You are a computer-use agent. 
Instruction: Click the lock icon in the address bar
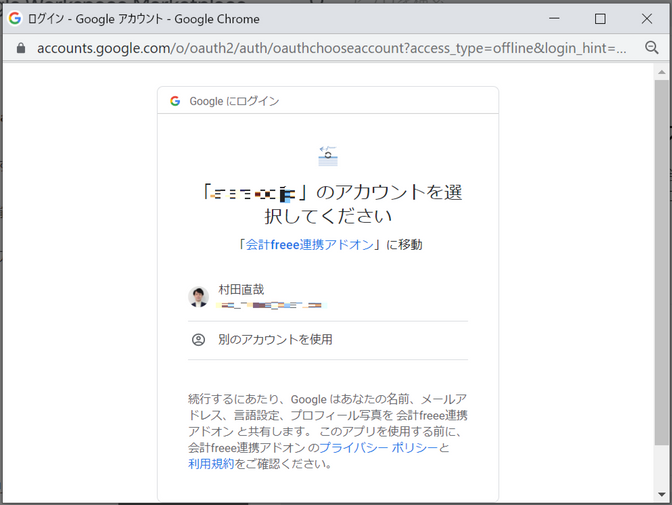pos(21,48)
